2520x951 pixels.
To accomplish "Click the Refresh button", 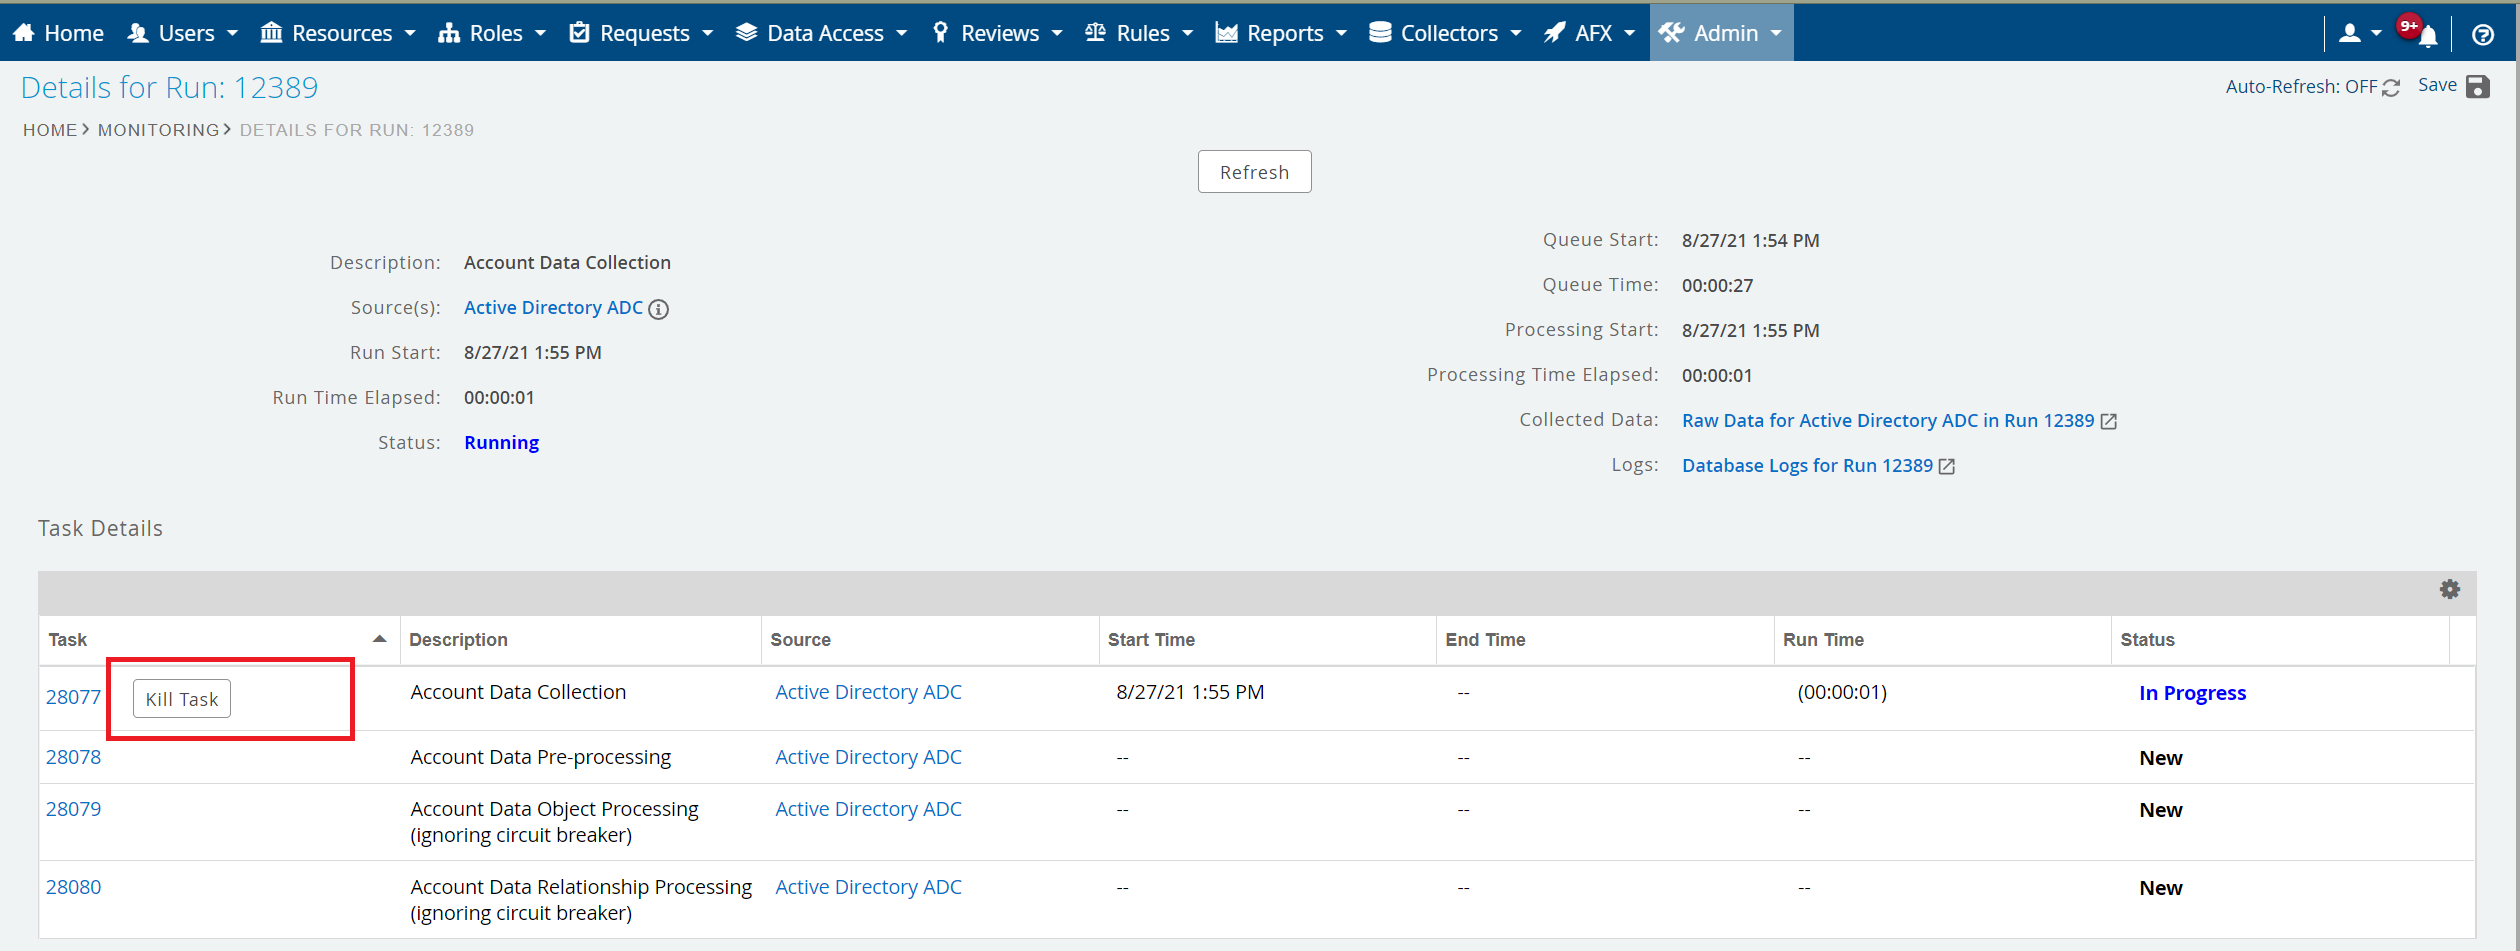I will pyautogui.click(x=1254, y=171).
